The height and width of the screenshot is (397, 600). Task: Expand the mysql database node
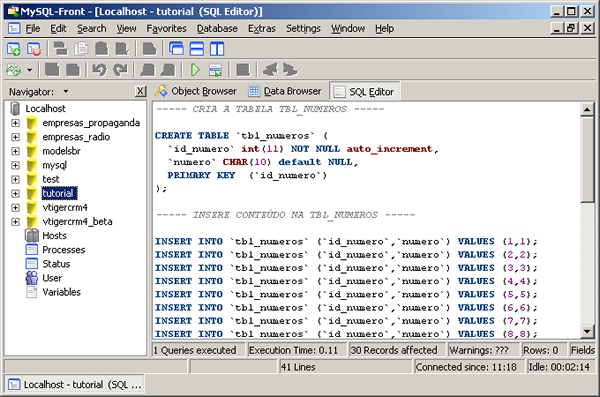(15, 165)
